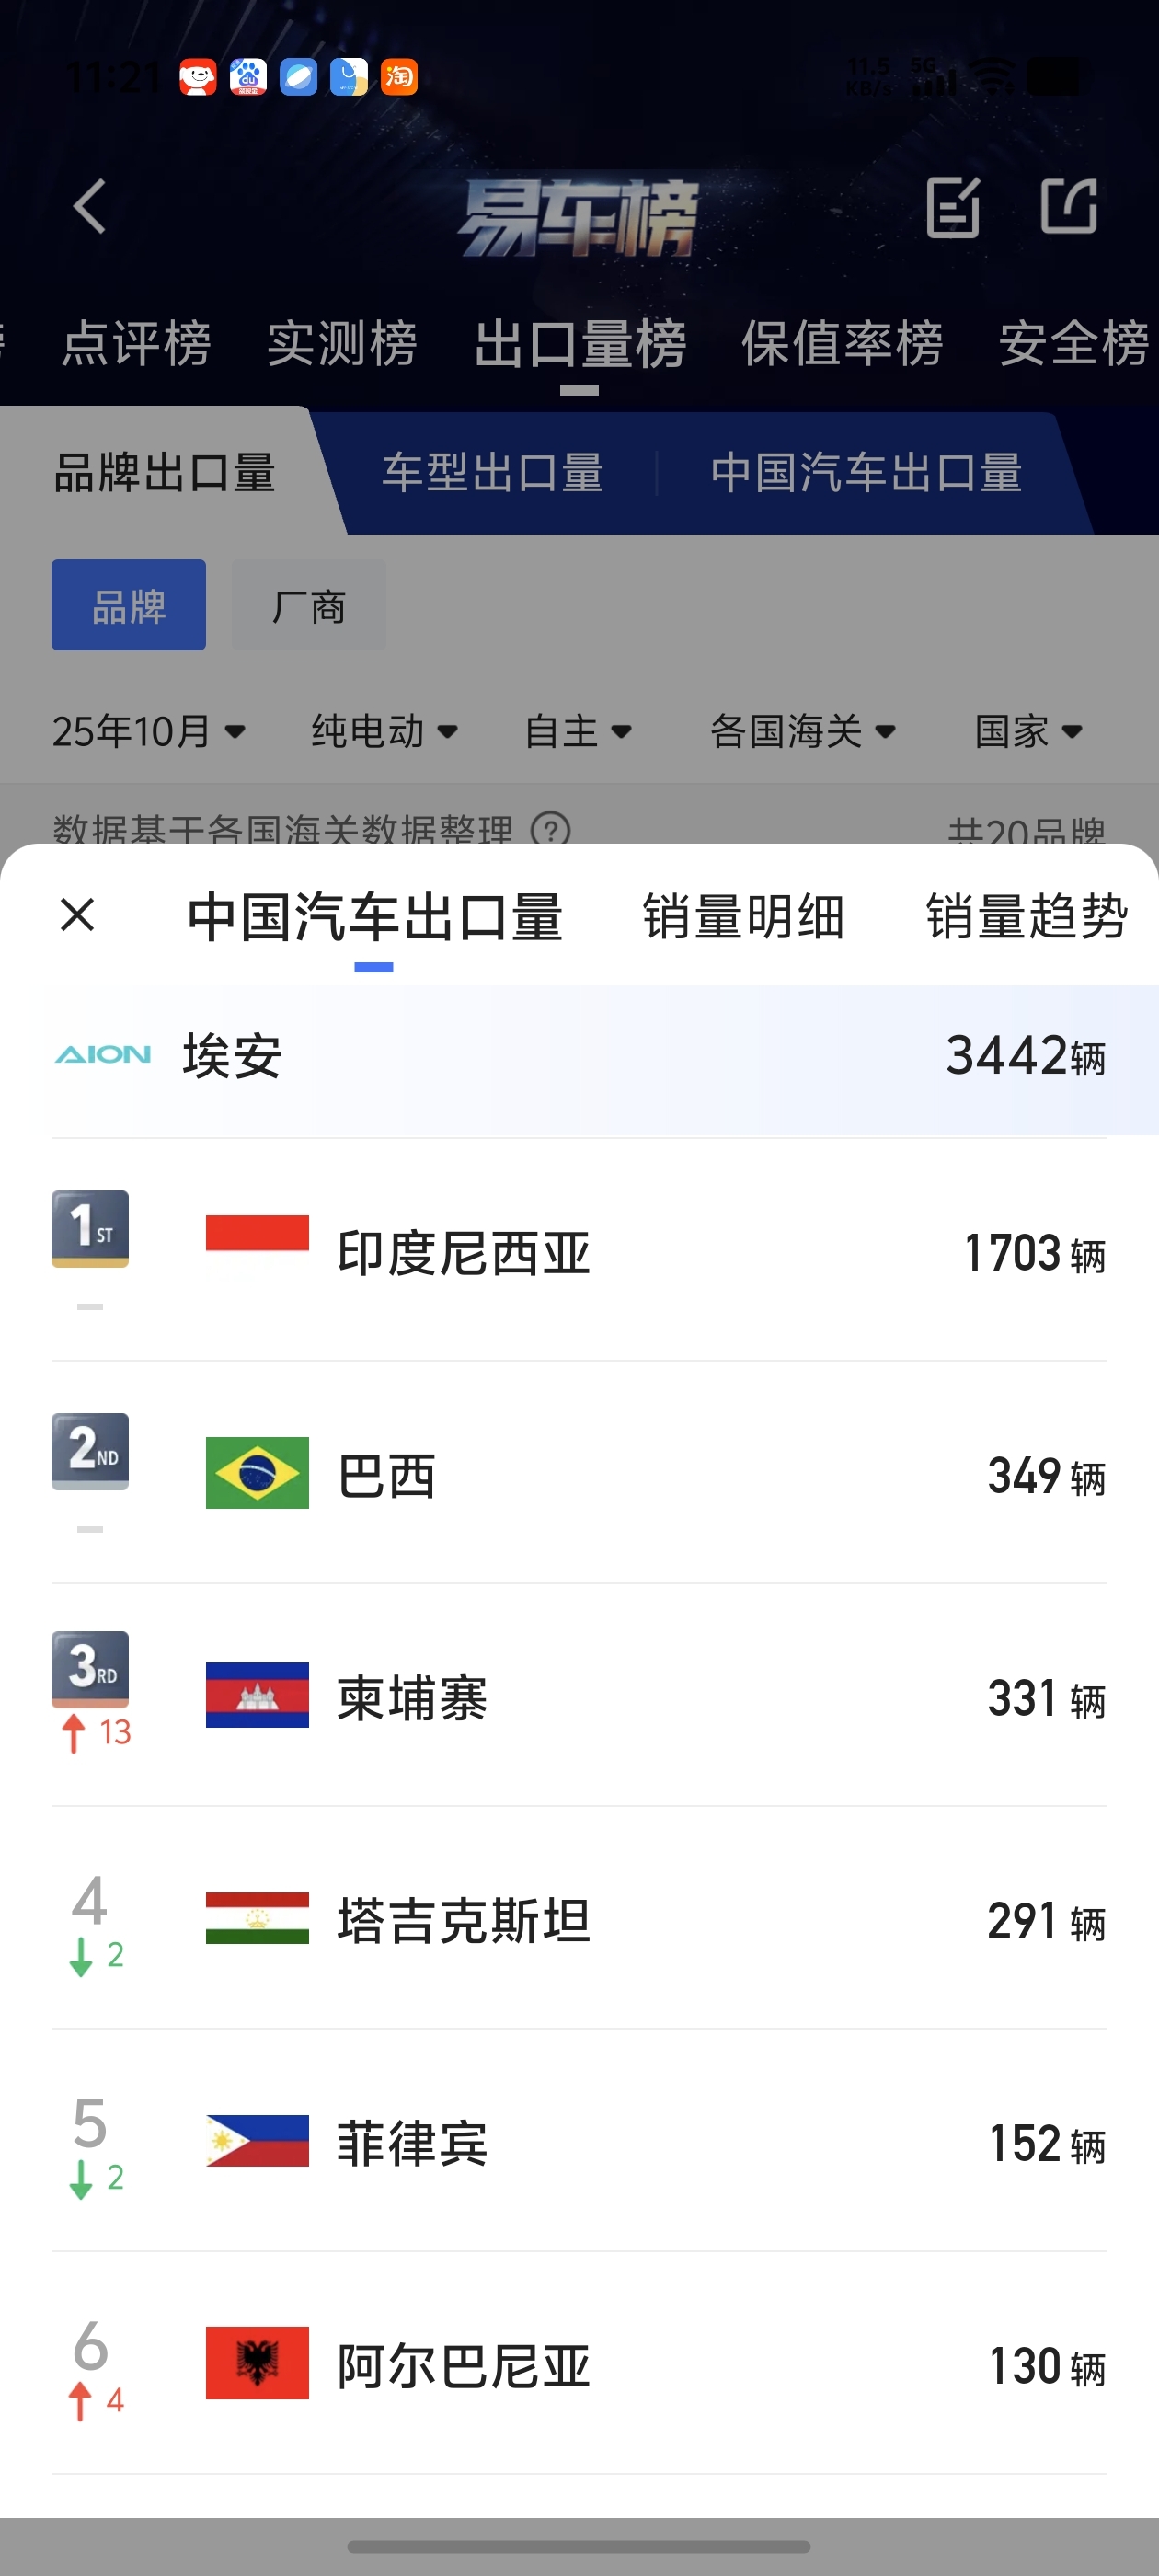Switch to the 销量明细 tab
This screenshot has width=1159, height=2576.
coord(743,916)
